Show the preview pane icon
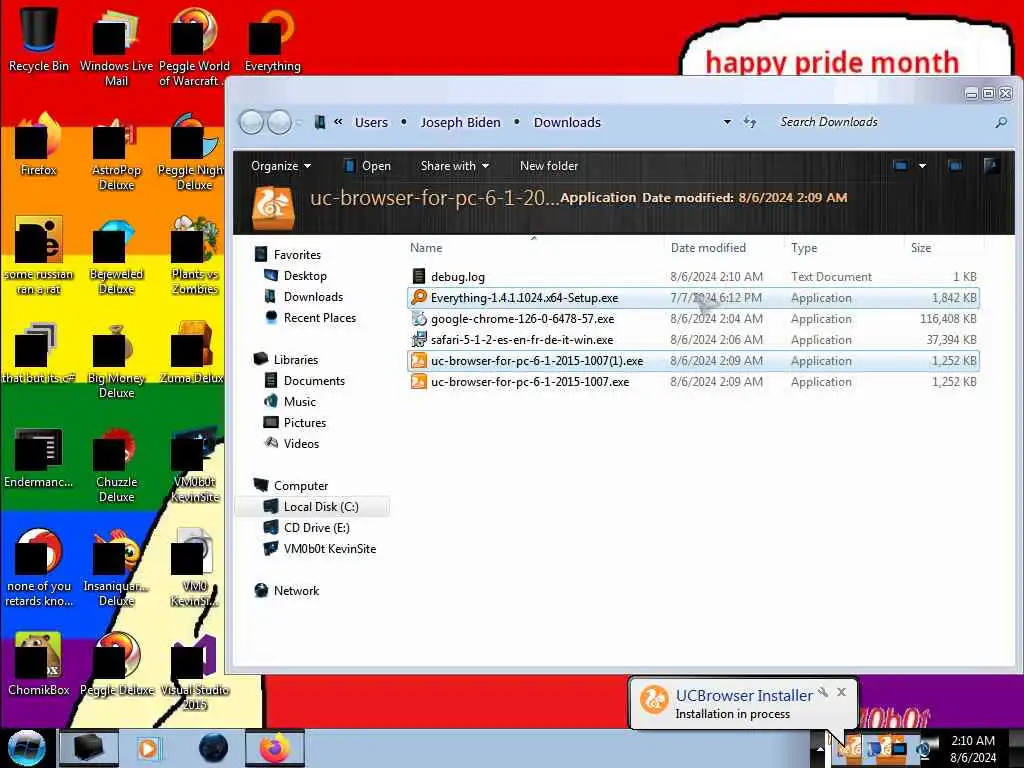1024x768 pixels. point(955,166)
